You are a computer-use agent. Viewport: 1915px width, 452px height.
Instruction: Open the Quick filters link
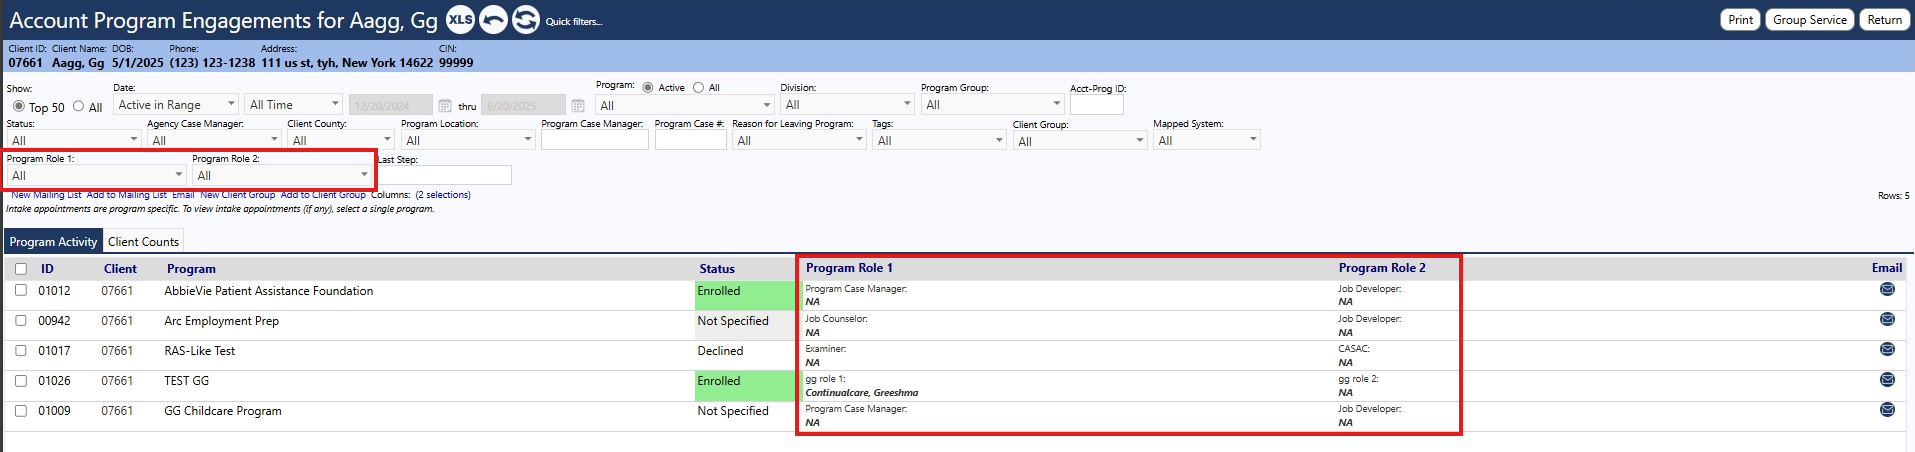point(574,22)
